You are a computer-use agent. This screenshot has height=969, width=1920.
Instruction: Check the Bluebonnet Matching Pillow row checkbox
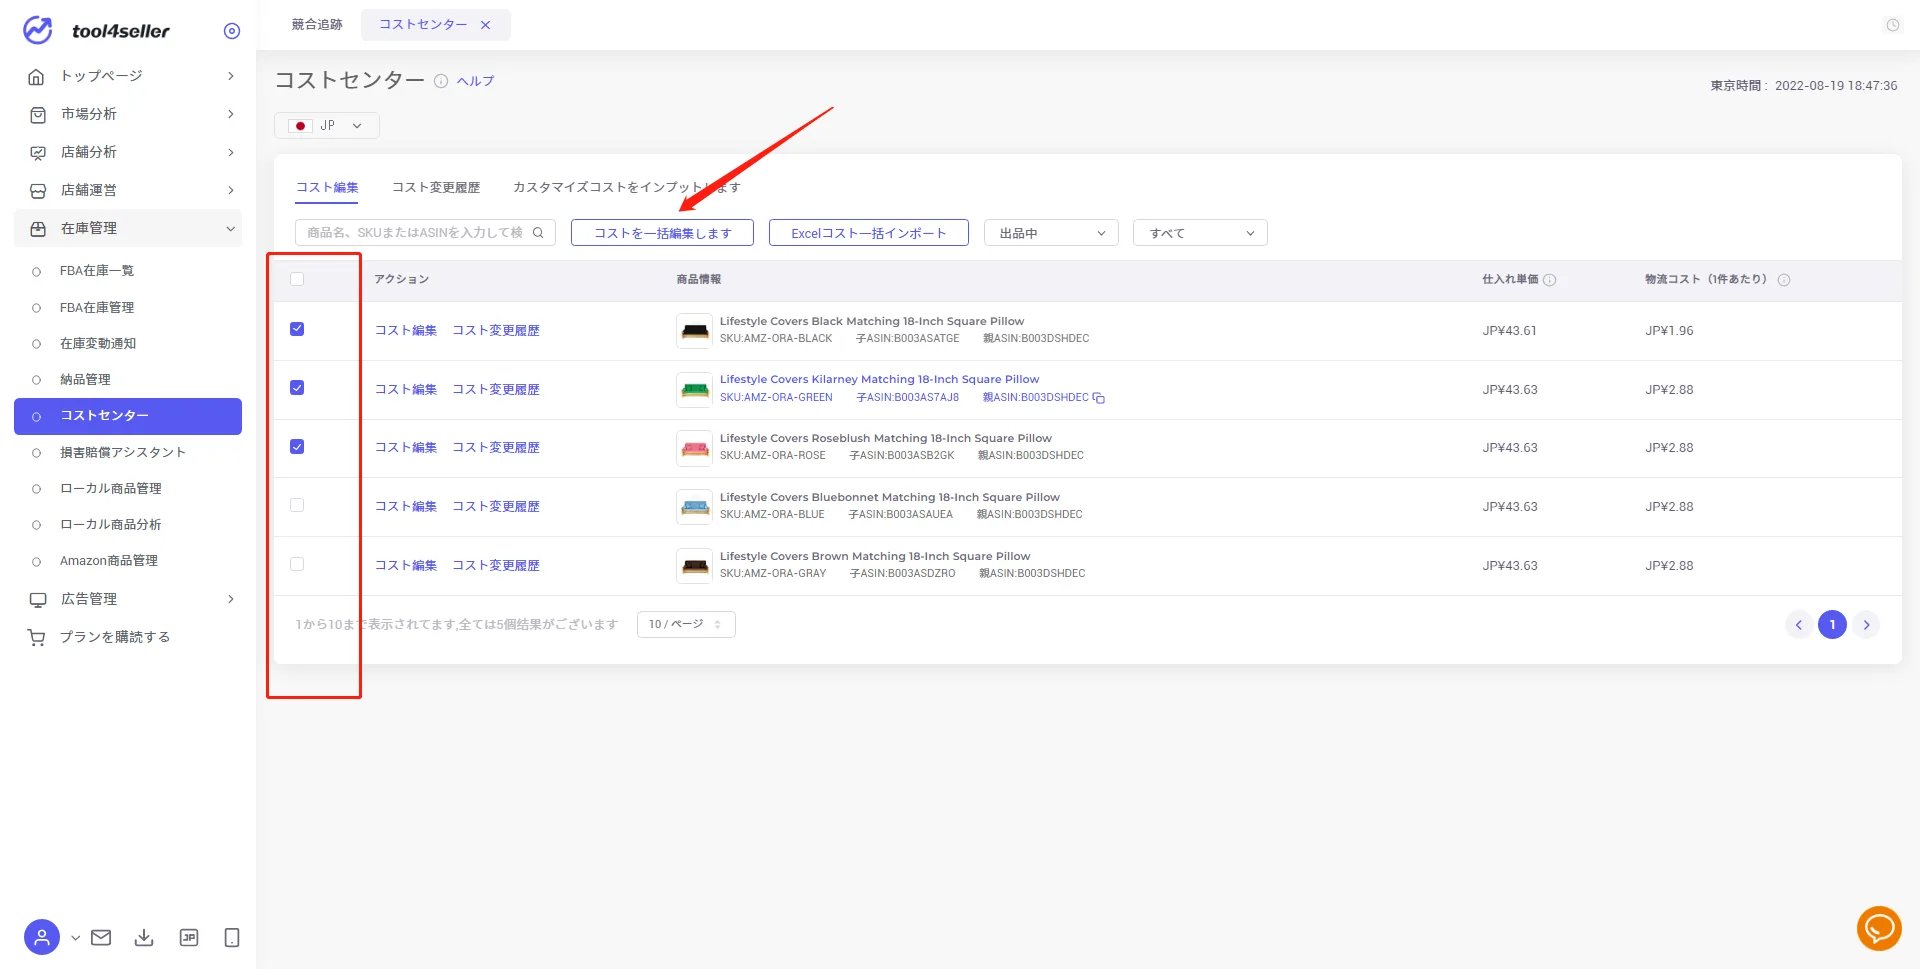(x=297, y=505)
